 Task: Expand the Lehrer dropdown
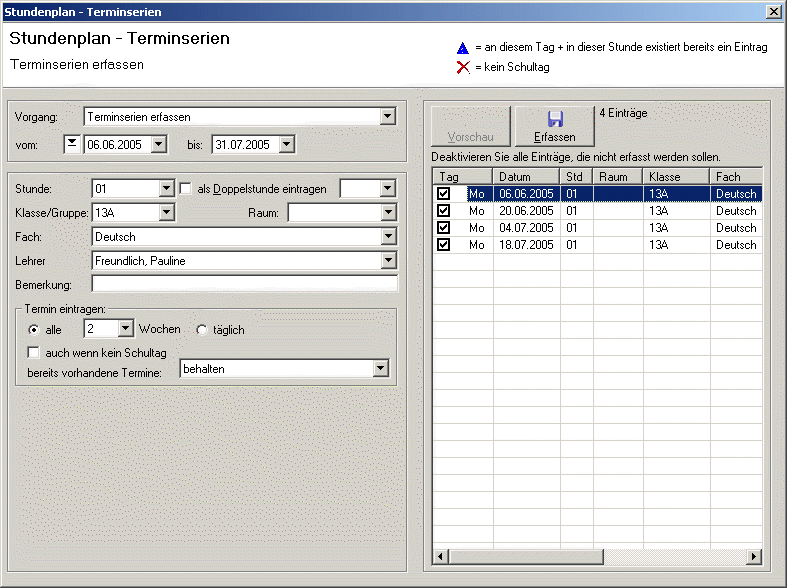[x=388, y=260]
